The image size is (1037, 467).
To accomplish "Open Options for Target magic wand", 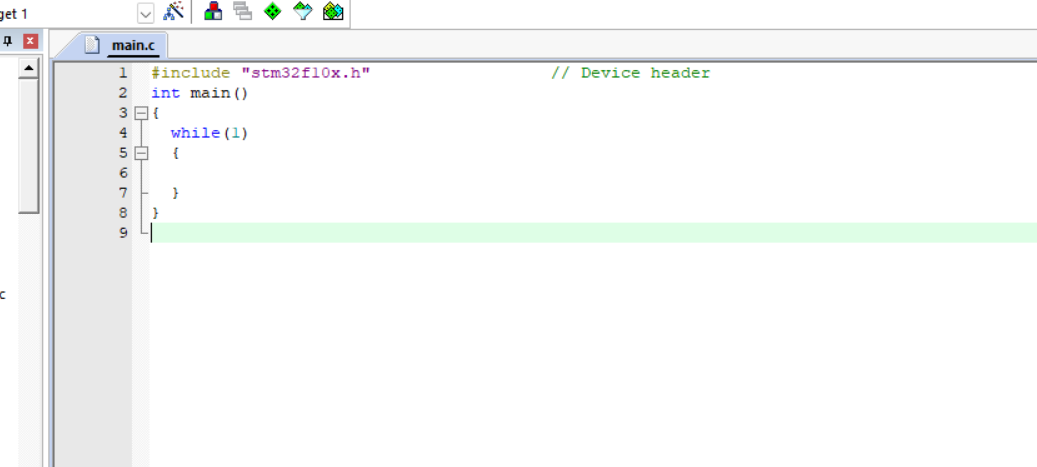I will pos(173,11).
